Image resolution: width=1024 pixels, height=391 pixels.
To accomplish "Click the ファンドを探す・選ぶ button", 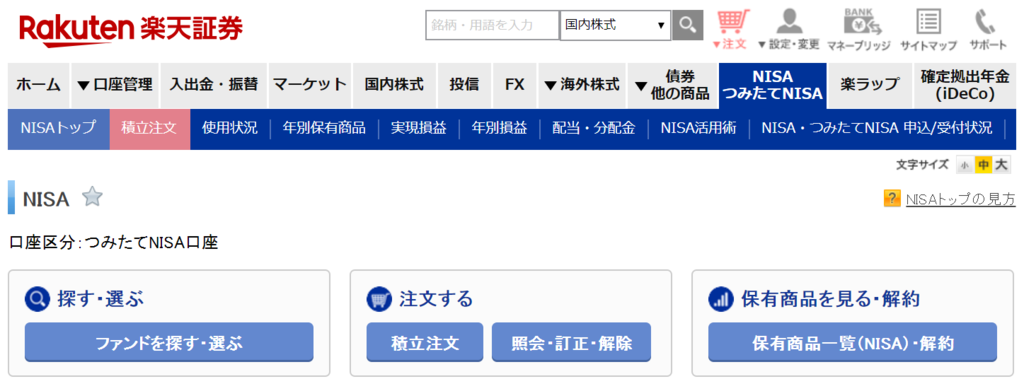I will point(169,343).
